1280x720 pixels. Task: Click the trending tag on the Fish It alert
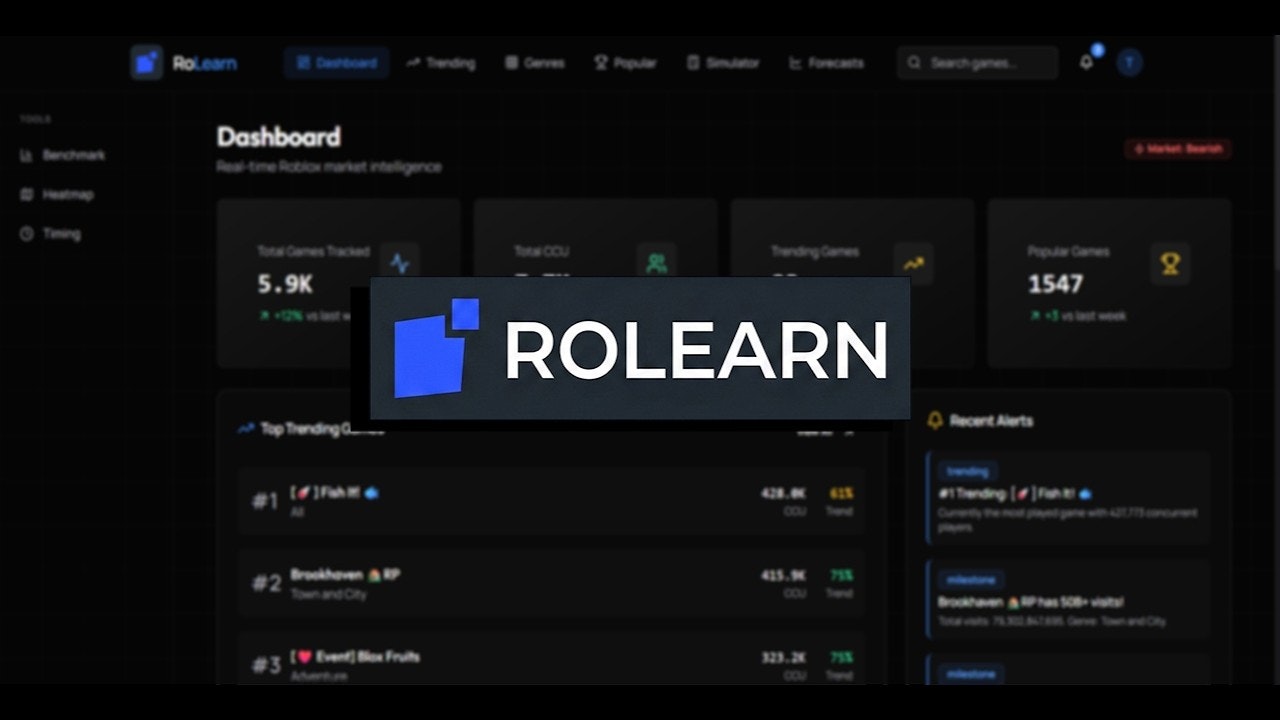tap(966, 470)
